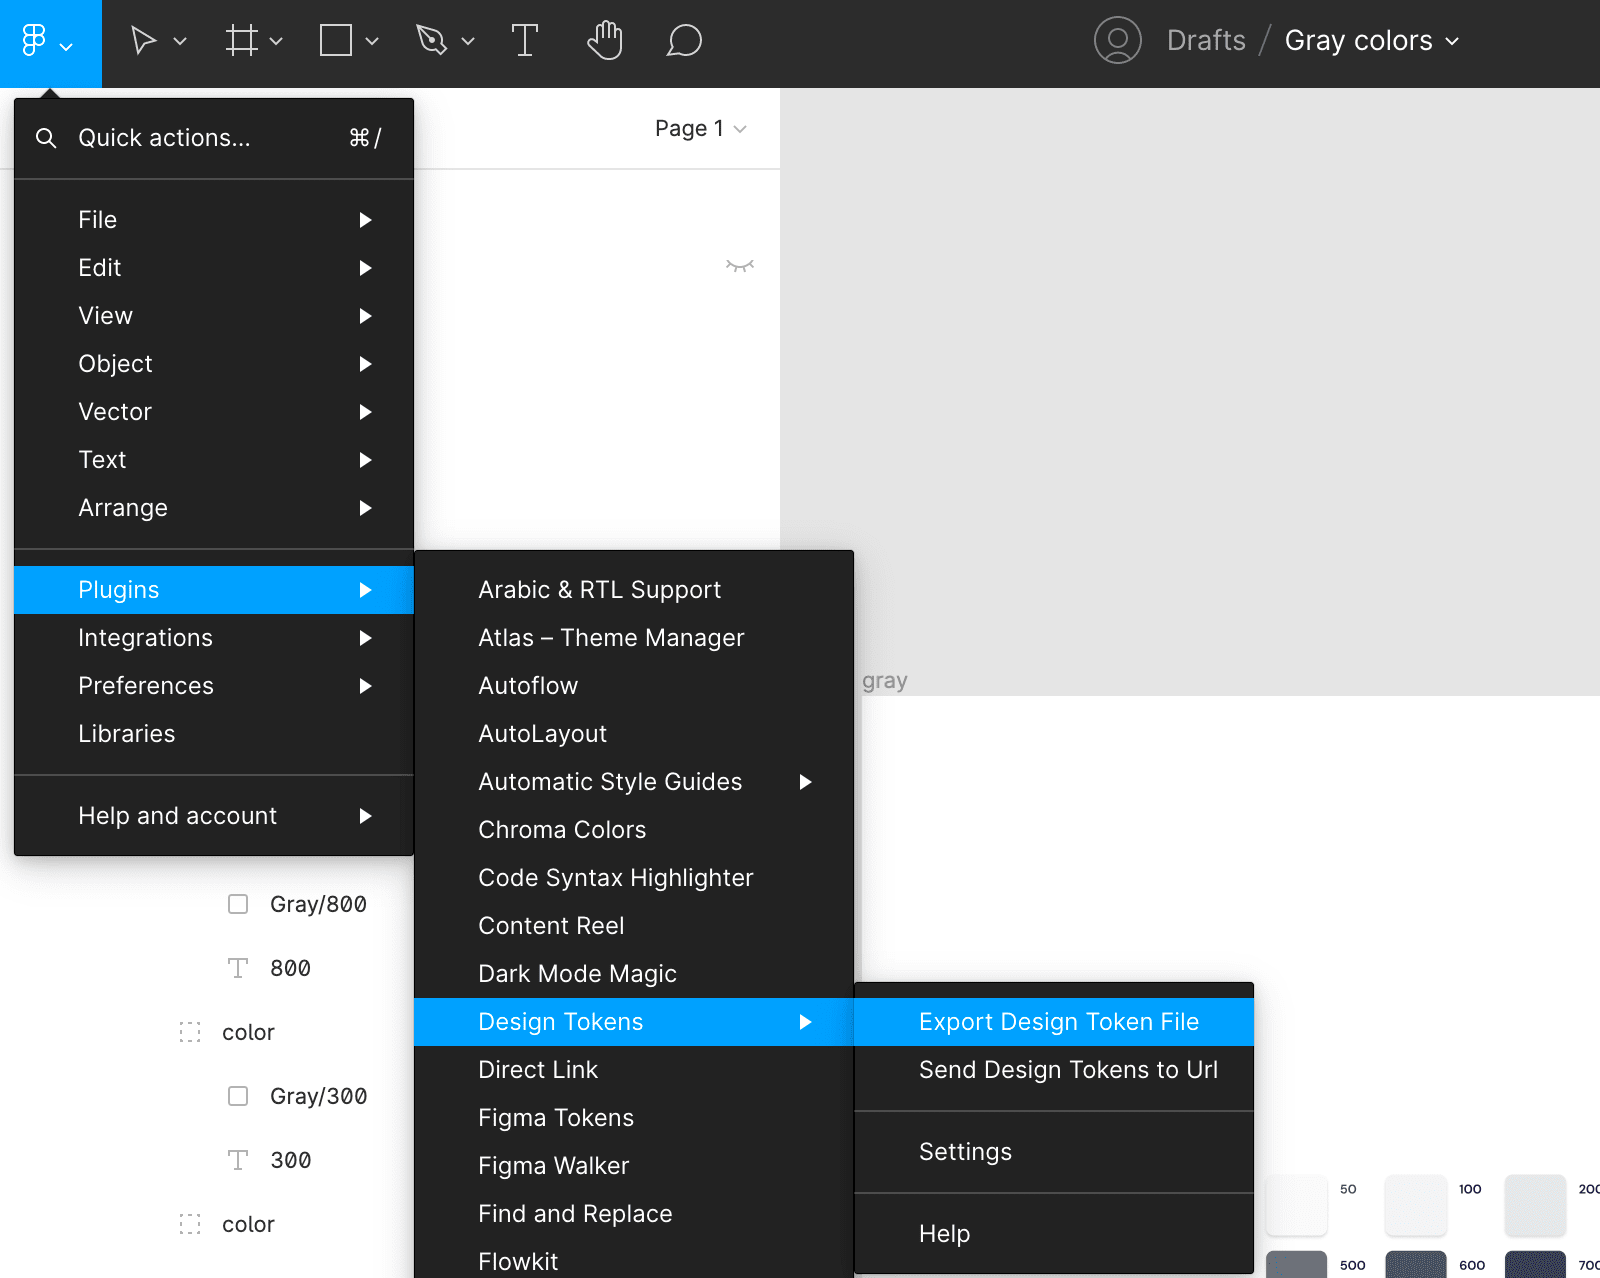1600x1278 pixels.
Task: Open Design Tokens Help
Action: (x=1054, y=1234)
